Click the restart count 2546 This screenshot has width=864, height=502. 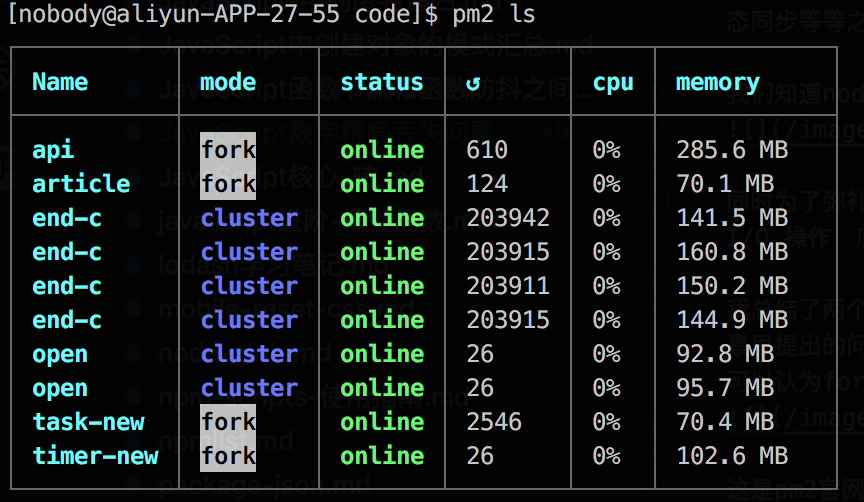pos(494,422)
